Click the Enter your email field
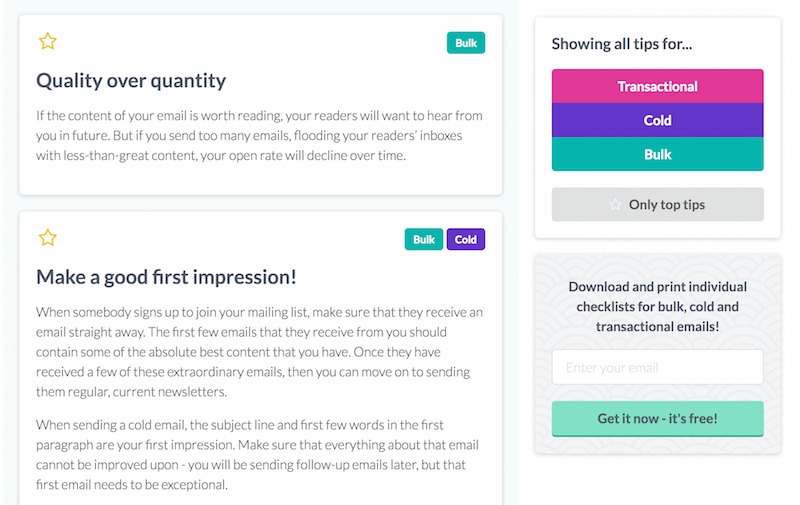Screen dimensions: 800x505 point(657,367)
